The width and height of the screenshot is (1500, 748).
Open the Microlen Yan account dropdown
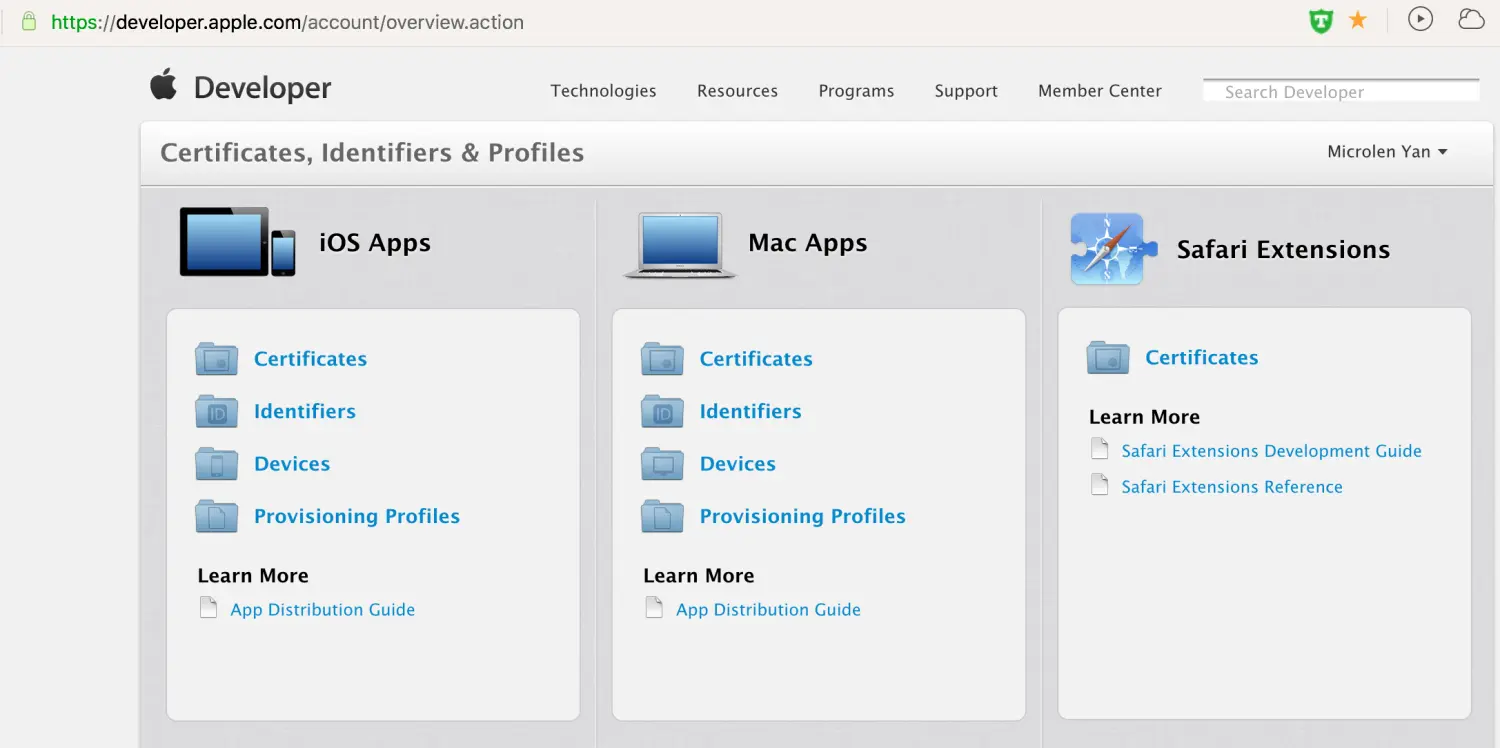(x=1387, y=152)
